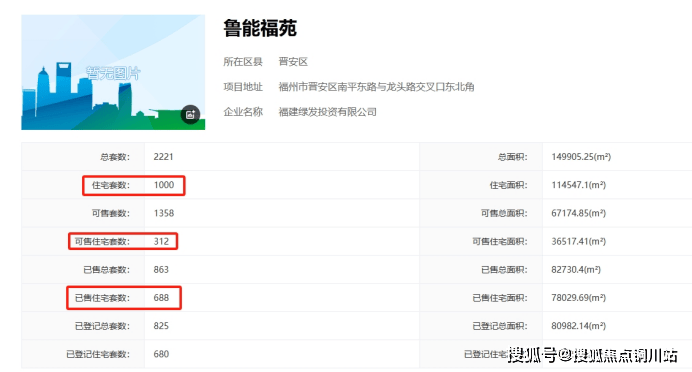The image size is (692, 372).
Task: Click company name 福建绿发投资有限公司
Action: pos(327,112)
